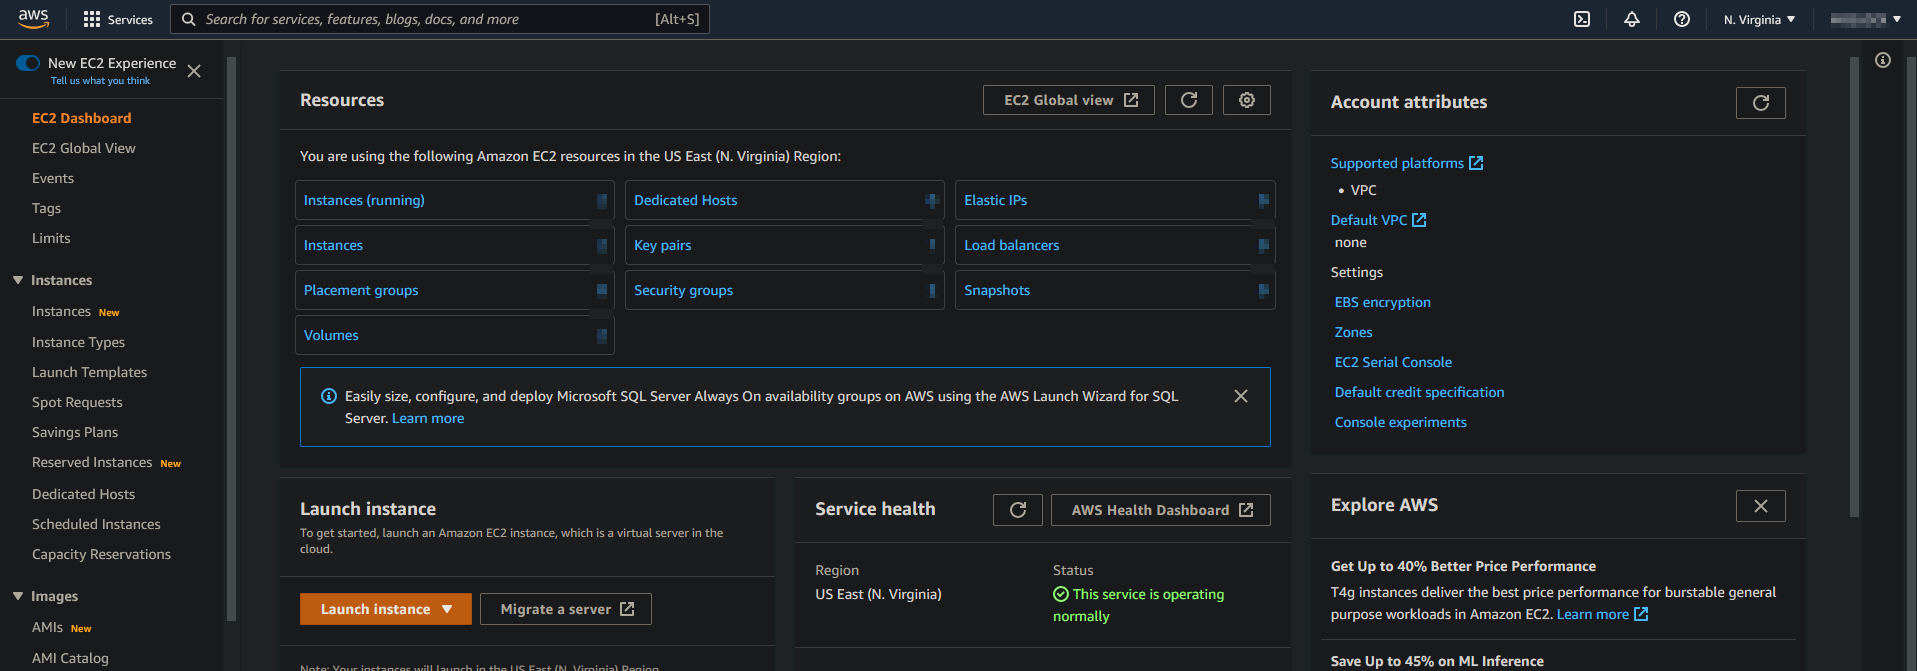
Task: Open the EC2 Serial Console setting
Action: click(1393, 362)
